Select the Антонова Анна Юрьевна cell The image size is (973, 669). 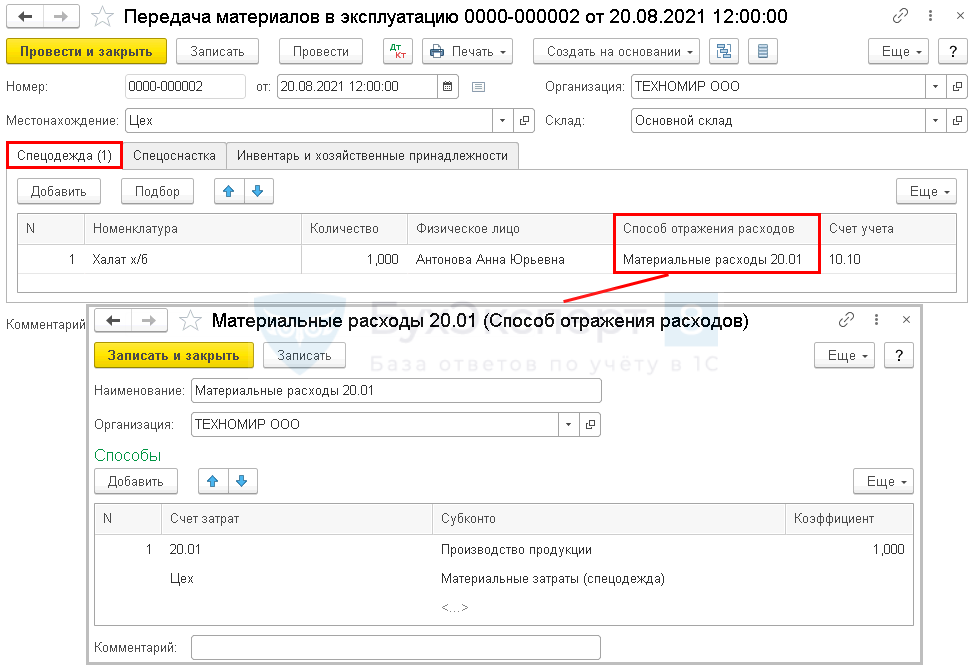coord(510,259)
